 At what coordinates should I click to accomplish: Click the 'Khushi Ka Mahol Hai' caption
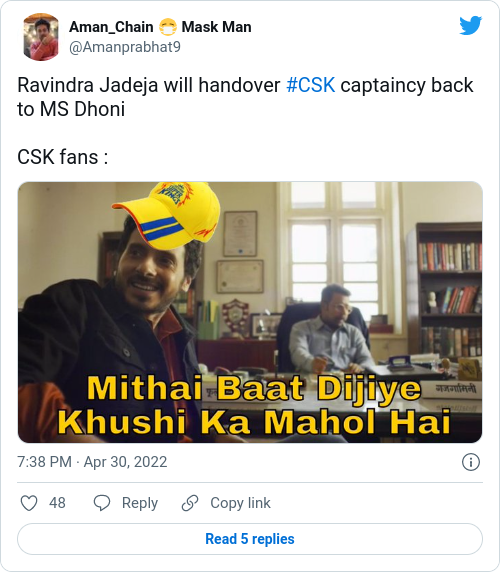point(253,422)
